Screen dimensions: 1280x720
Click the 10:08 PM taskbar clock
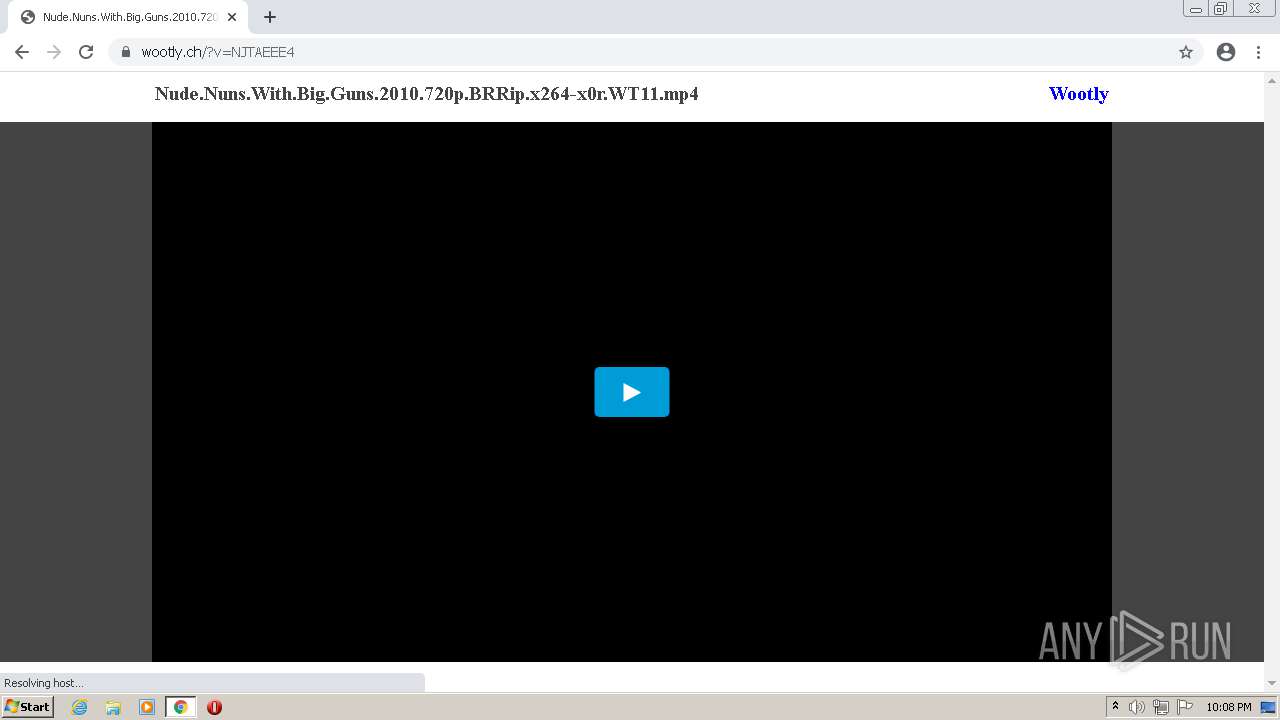(x=1228, y=707)
